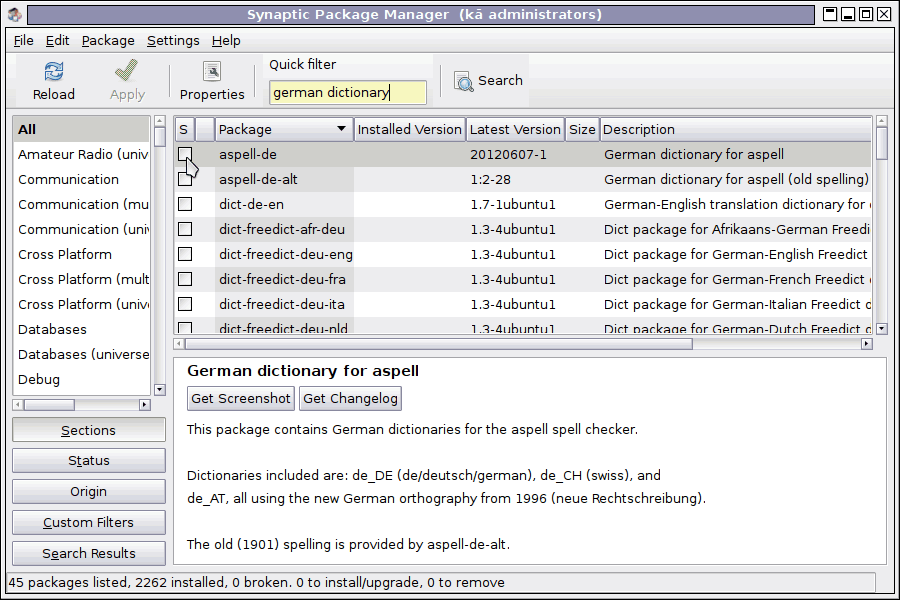Close the Synaptic window
Screen dimensions: 900x600
pos(885,14)
